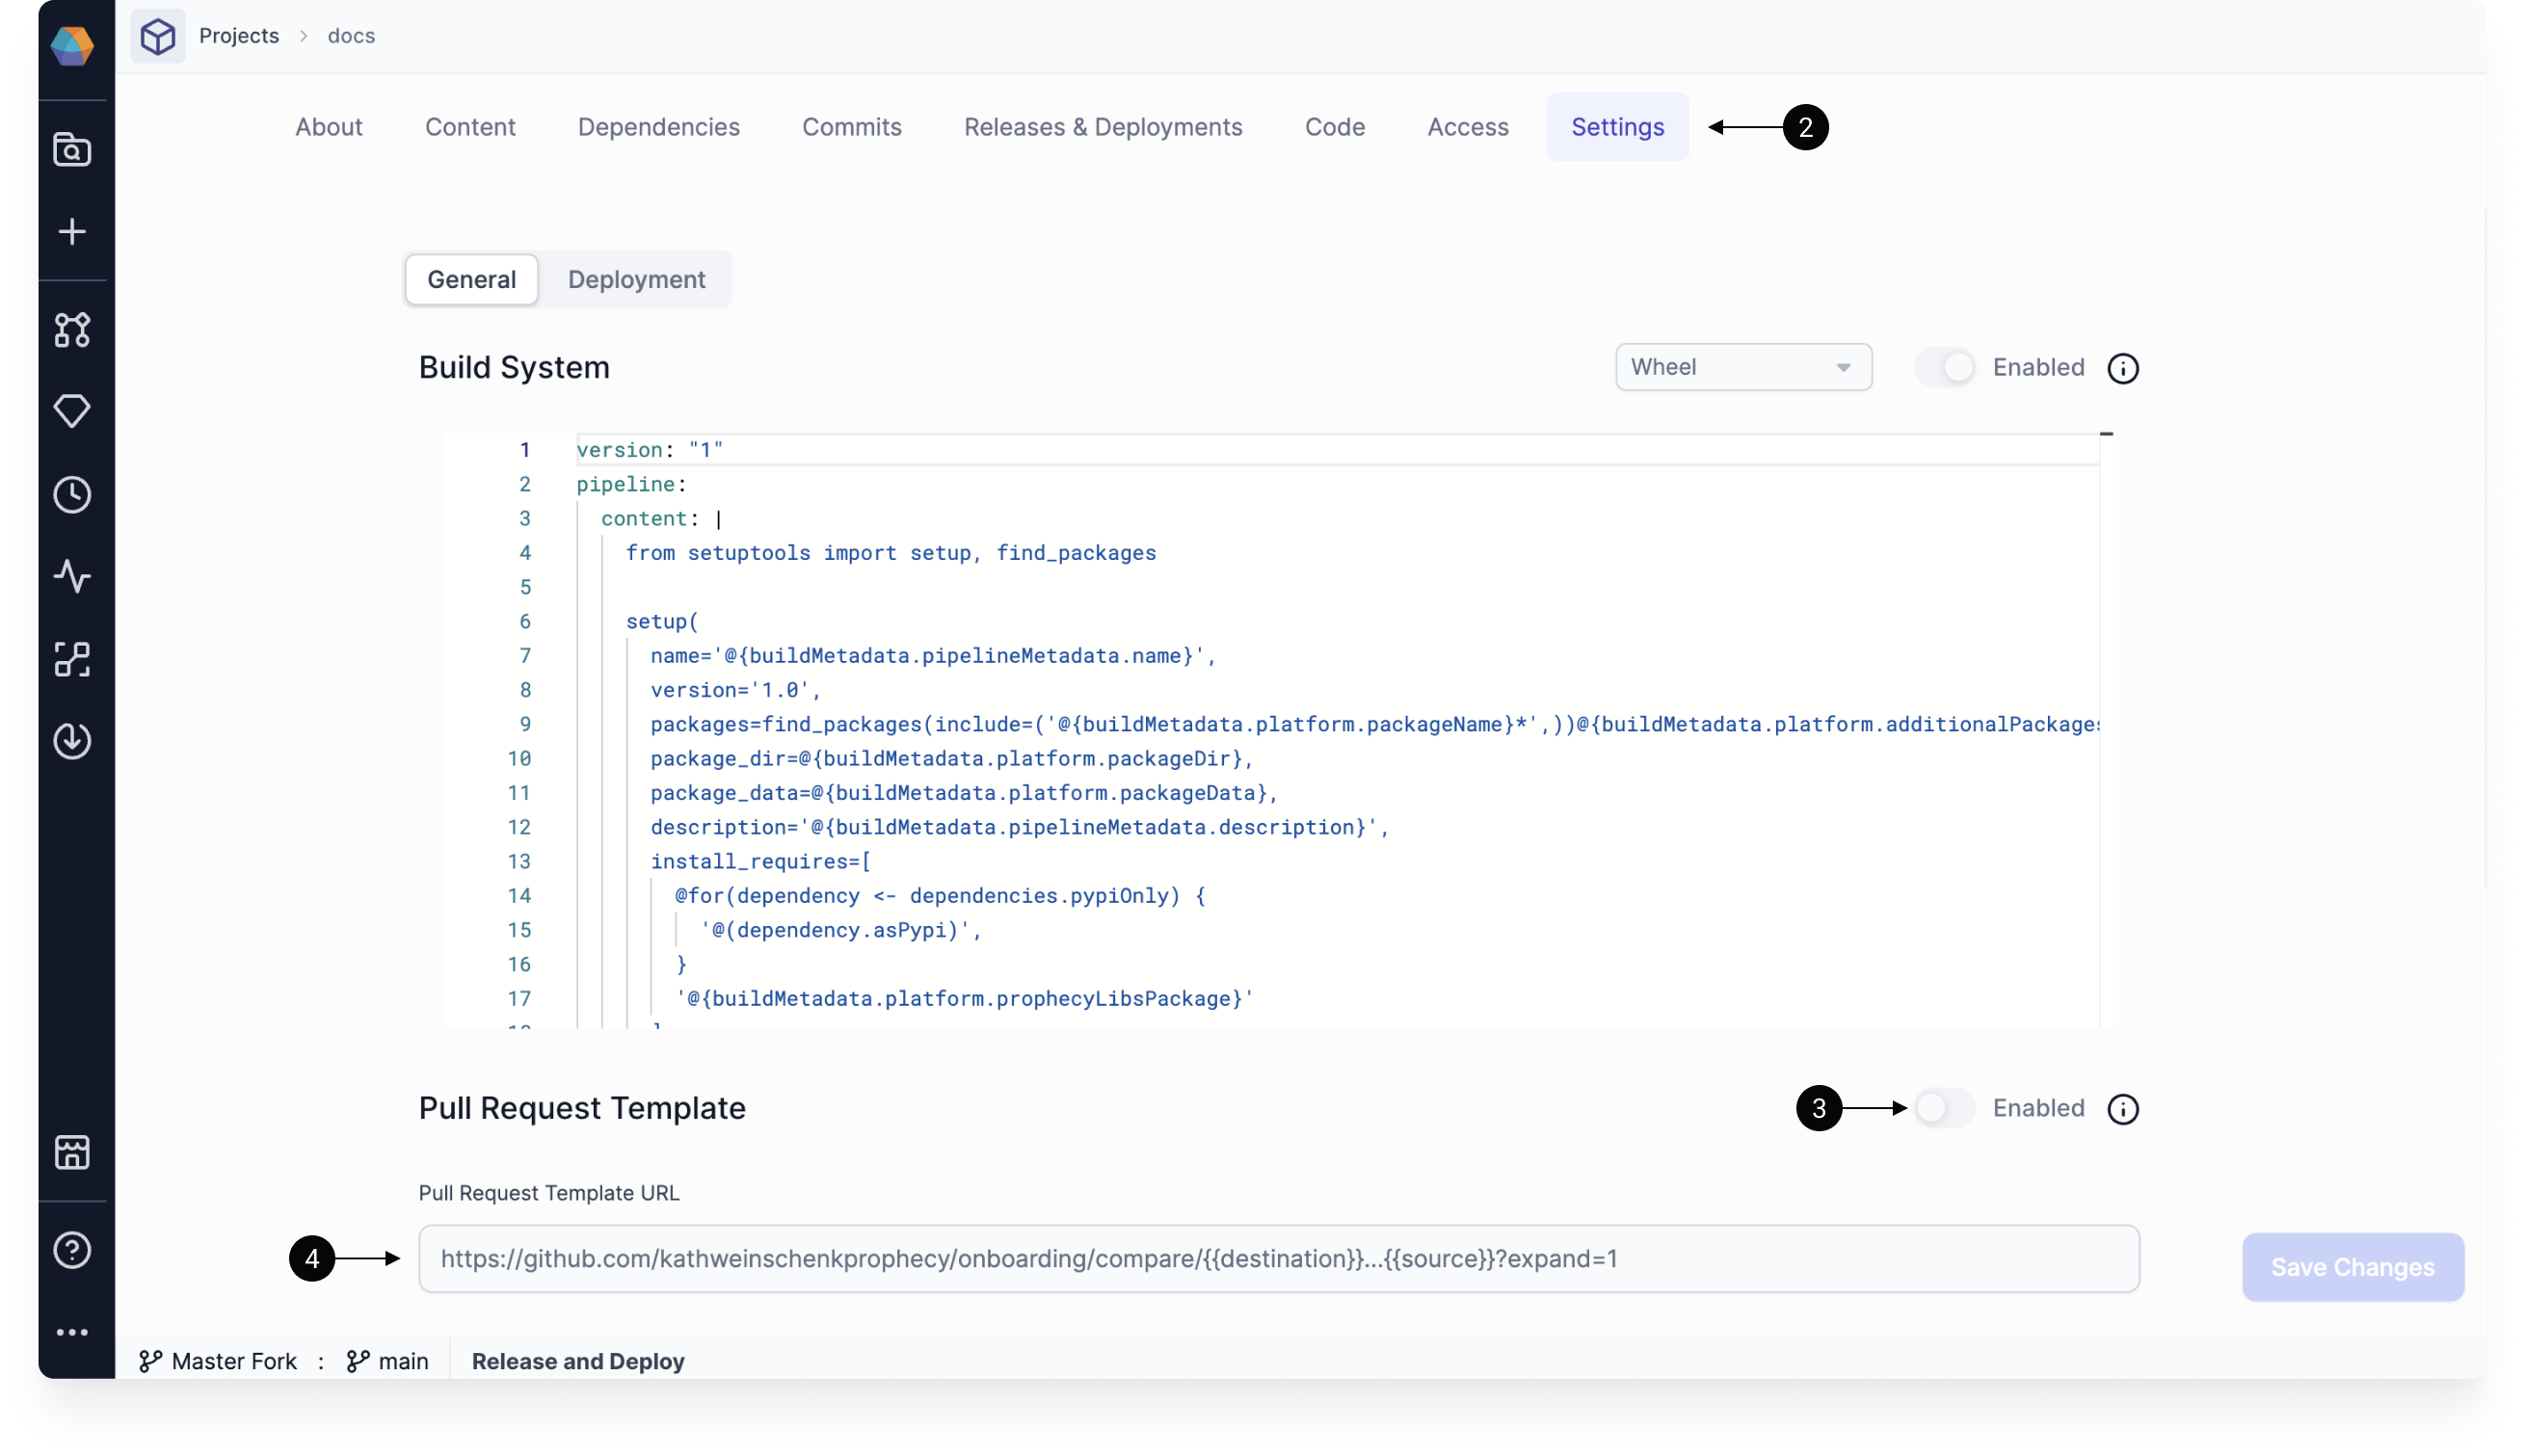
Task: Open the lineage view from the sidebar
Action: point(73,659)
